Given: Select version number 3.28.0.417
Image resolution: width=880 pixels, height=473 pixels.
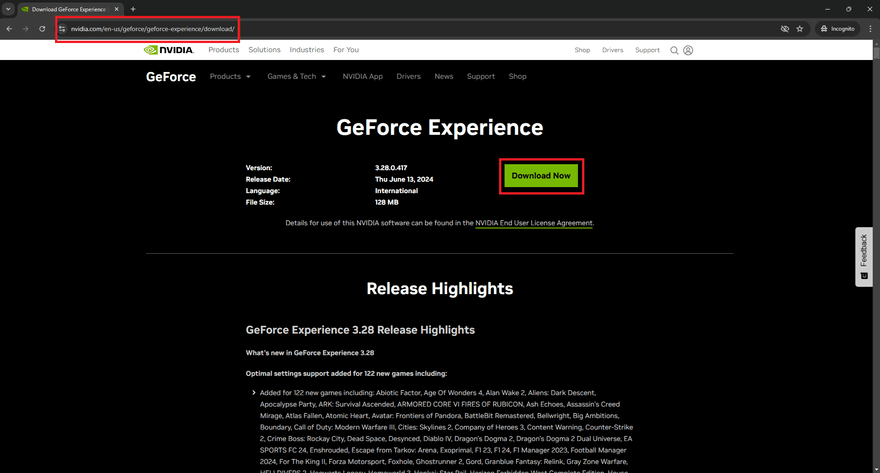Looking at the screenshot, I should coord(391,168).
